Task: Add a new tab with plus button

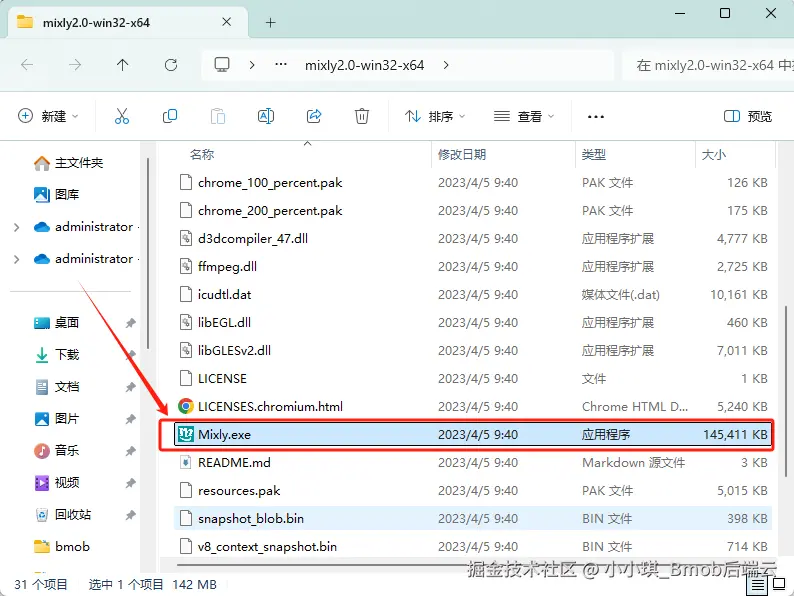Action: pyautogui.click(x=270, y=22)
